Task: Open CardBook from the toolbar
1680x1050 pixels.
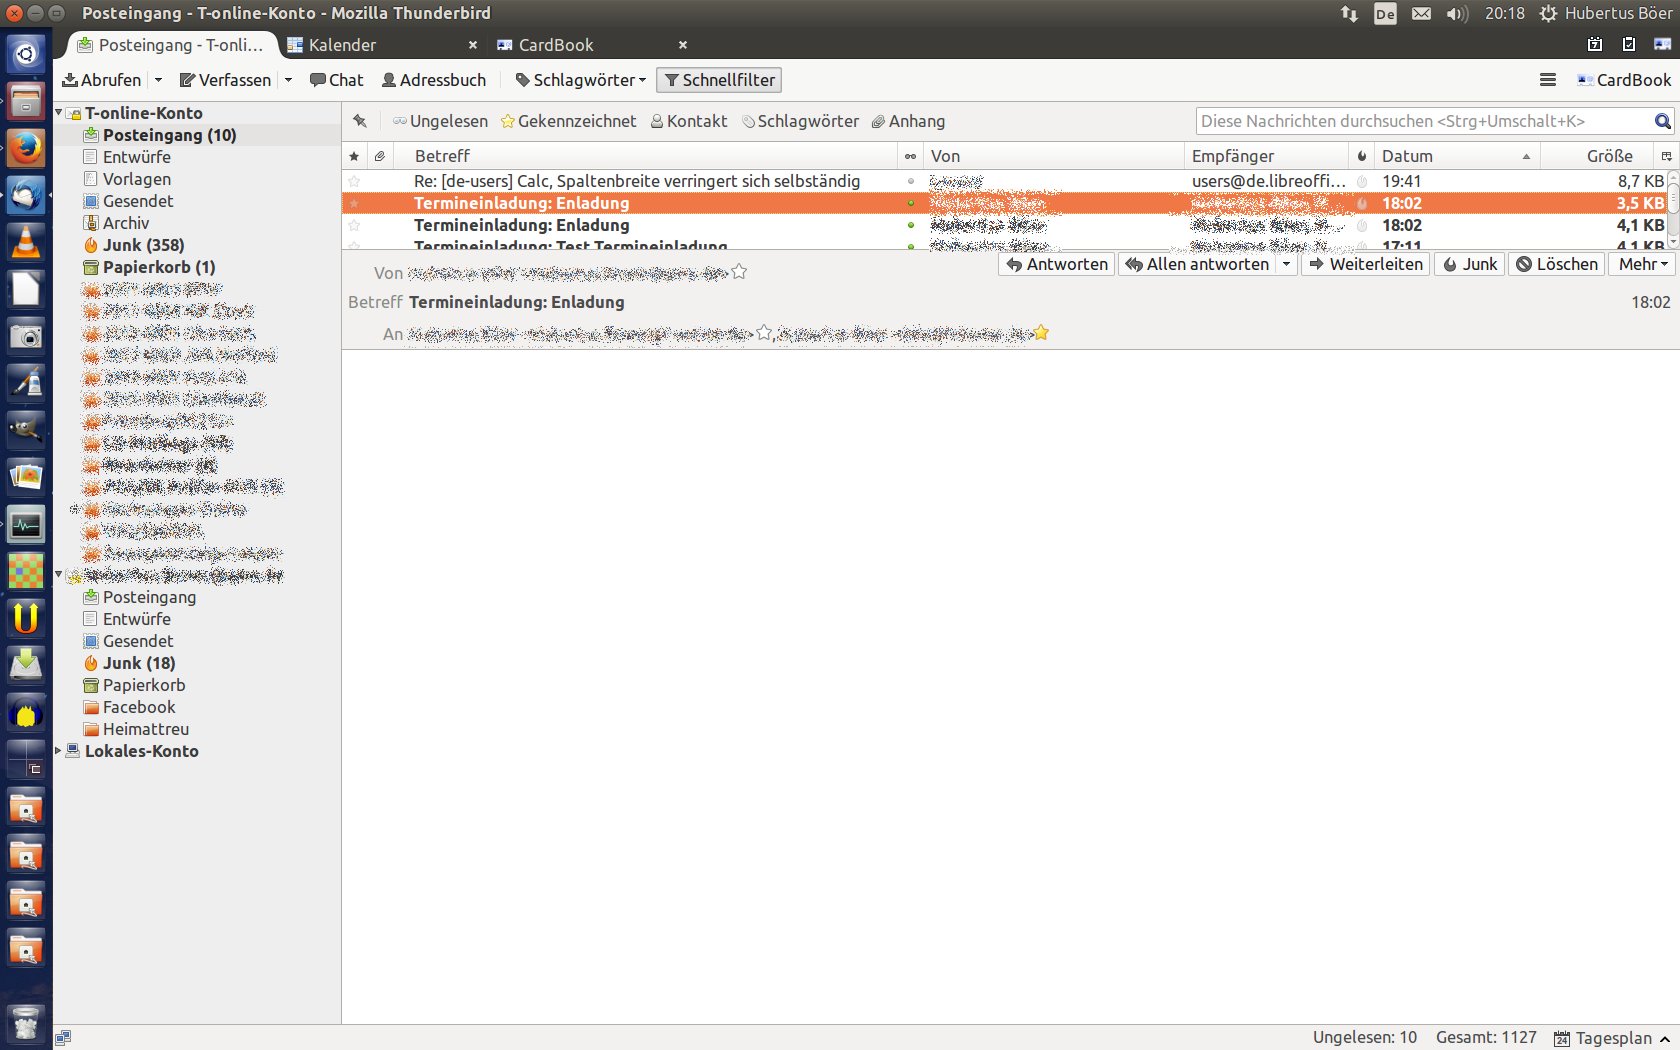Action: pyautogui.click(x=1624, y=80)
